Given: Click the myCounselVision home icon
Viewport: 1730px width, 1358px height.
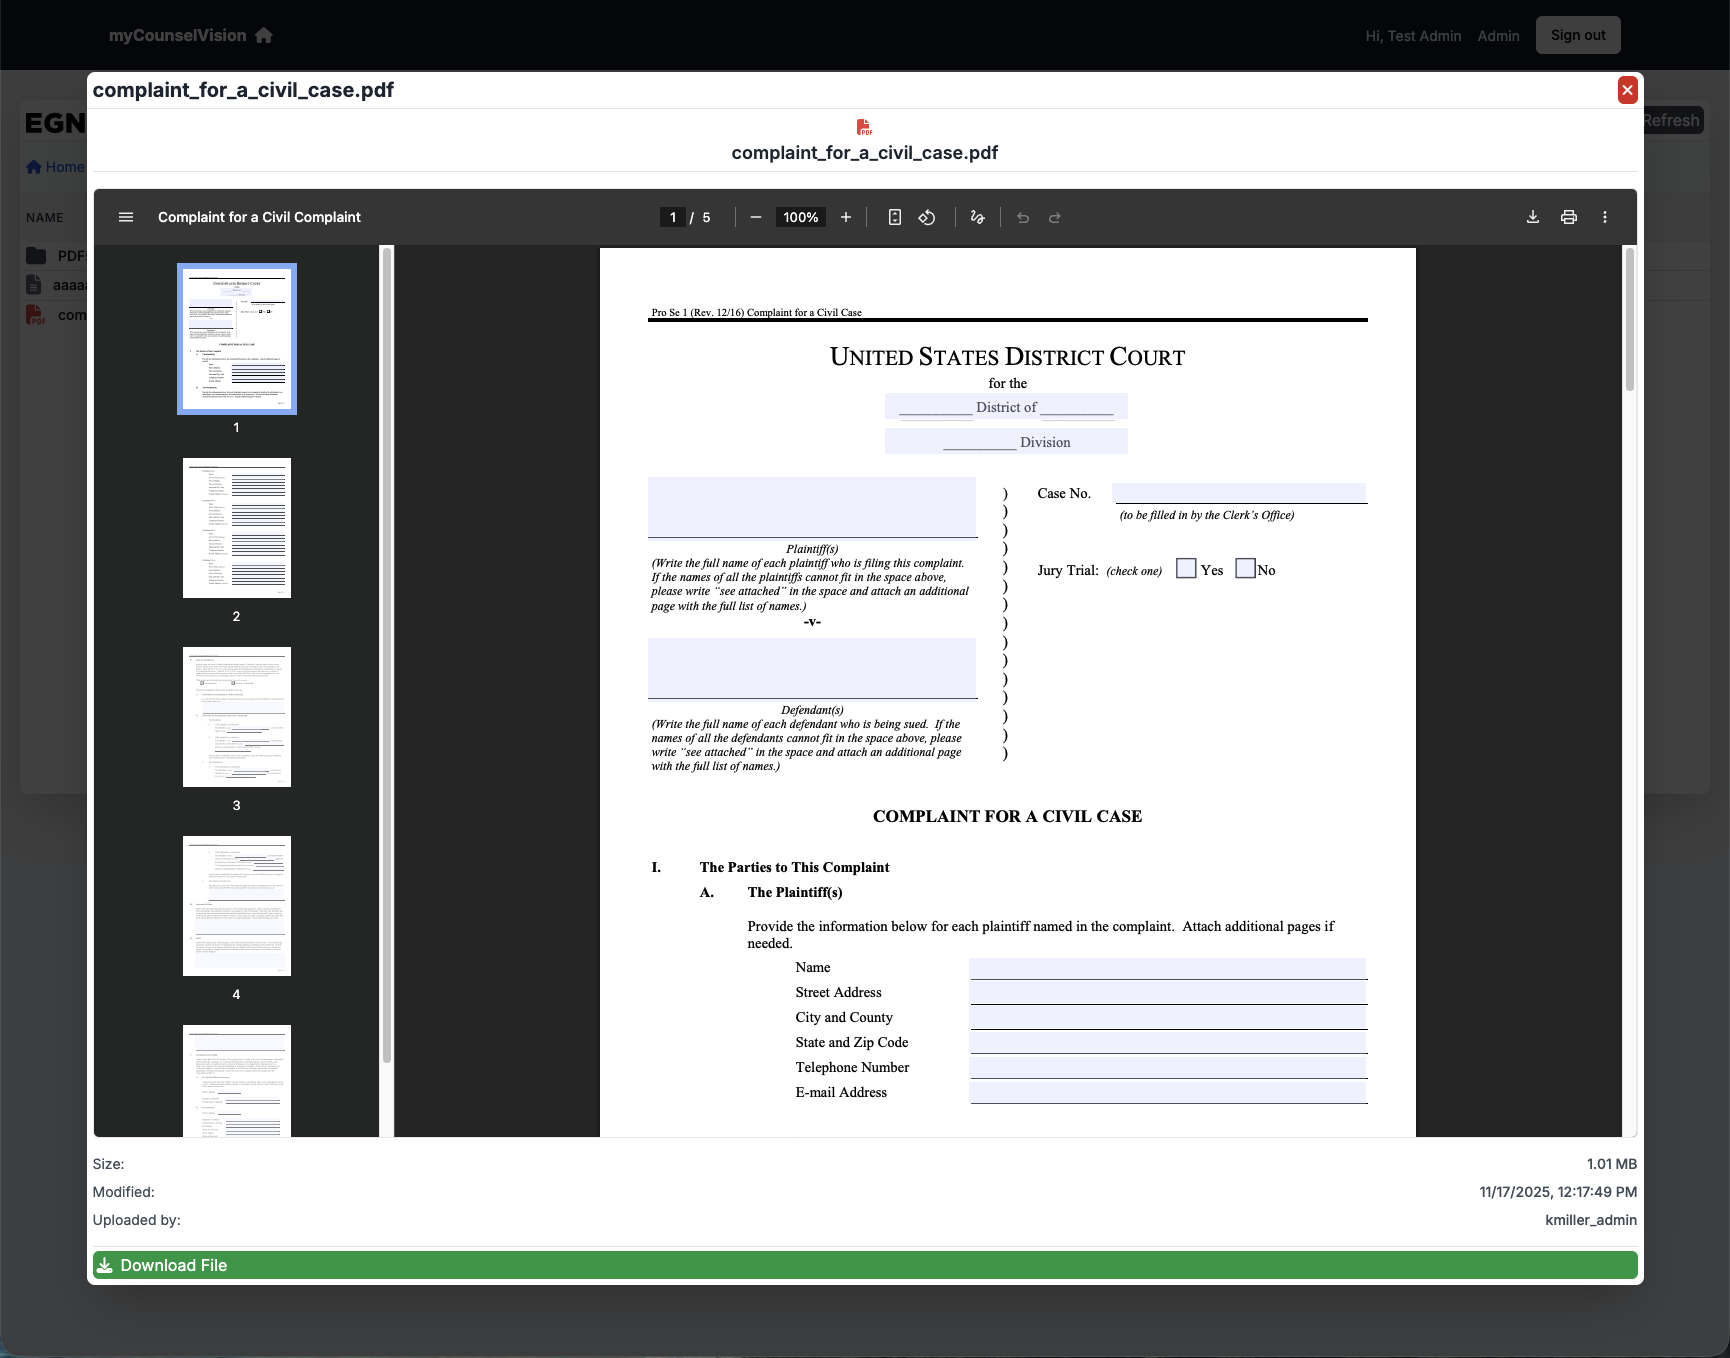Looking at the screenshot, I should click(263, 35).
